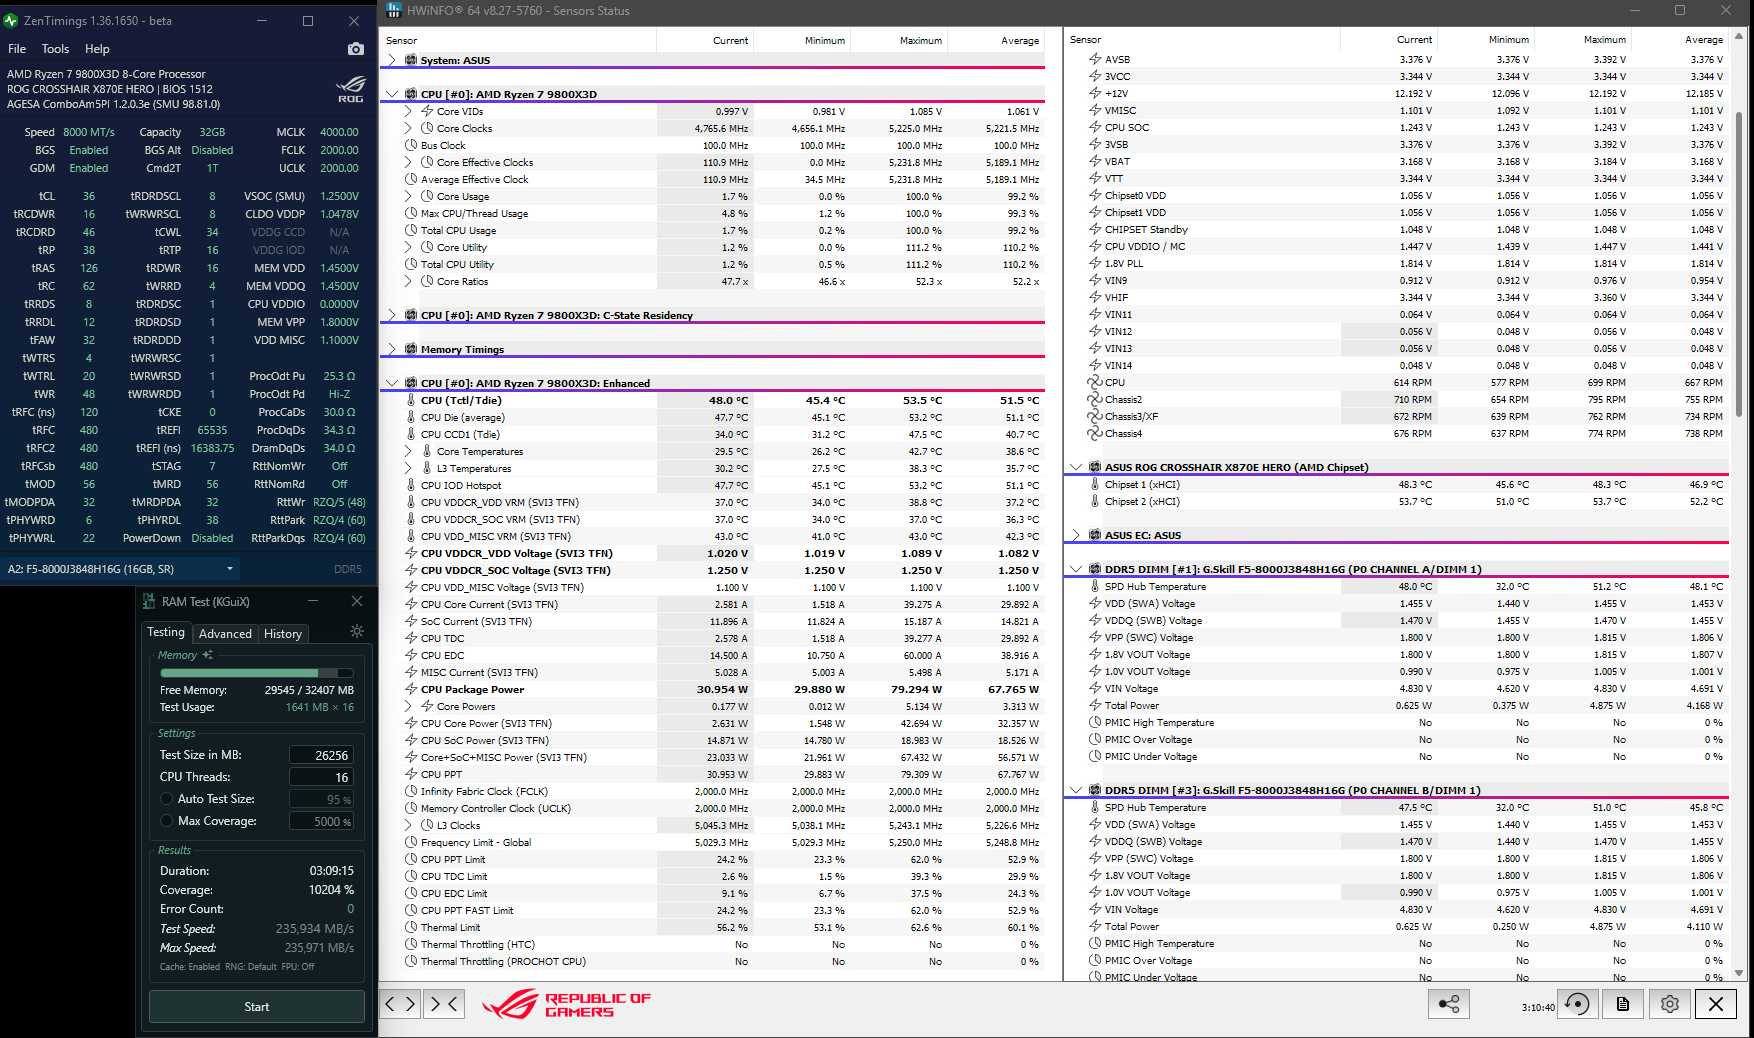Click the lightning icon for CPU Package Power

pos(411,689)
